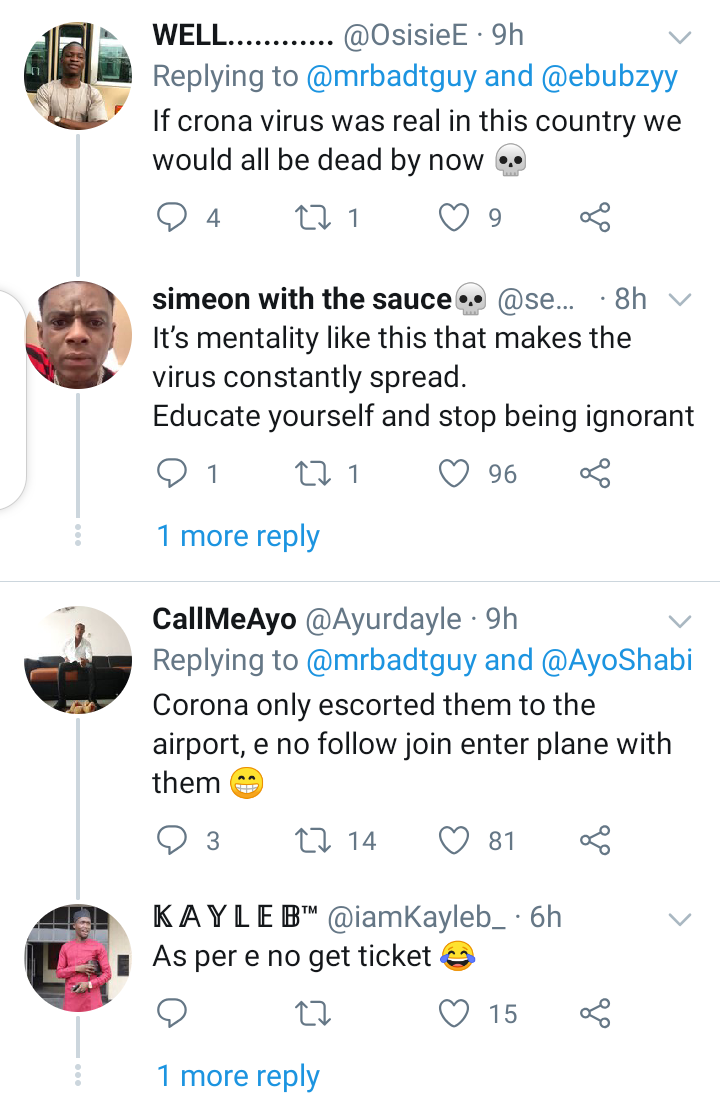Viewport: 720px width, 1110px height.
Task: Reply to KAYLEB's 'no get ticket' tweet
Action: [x=173, y=1014]
